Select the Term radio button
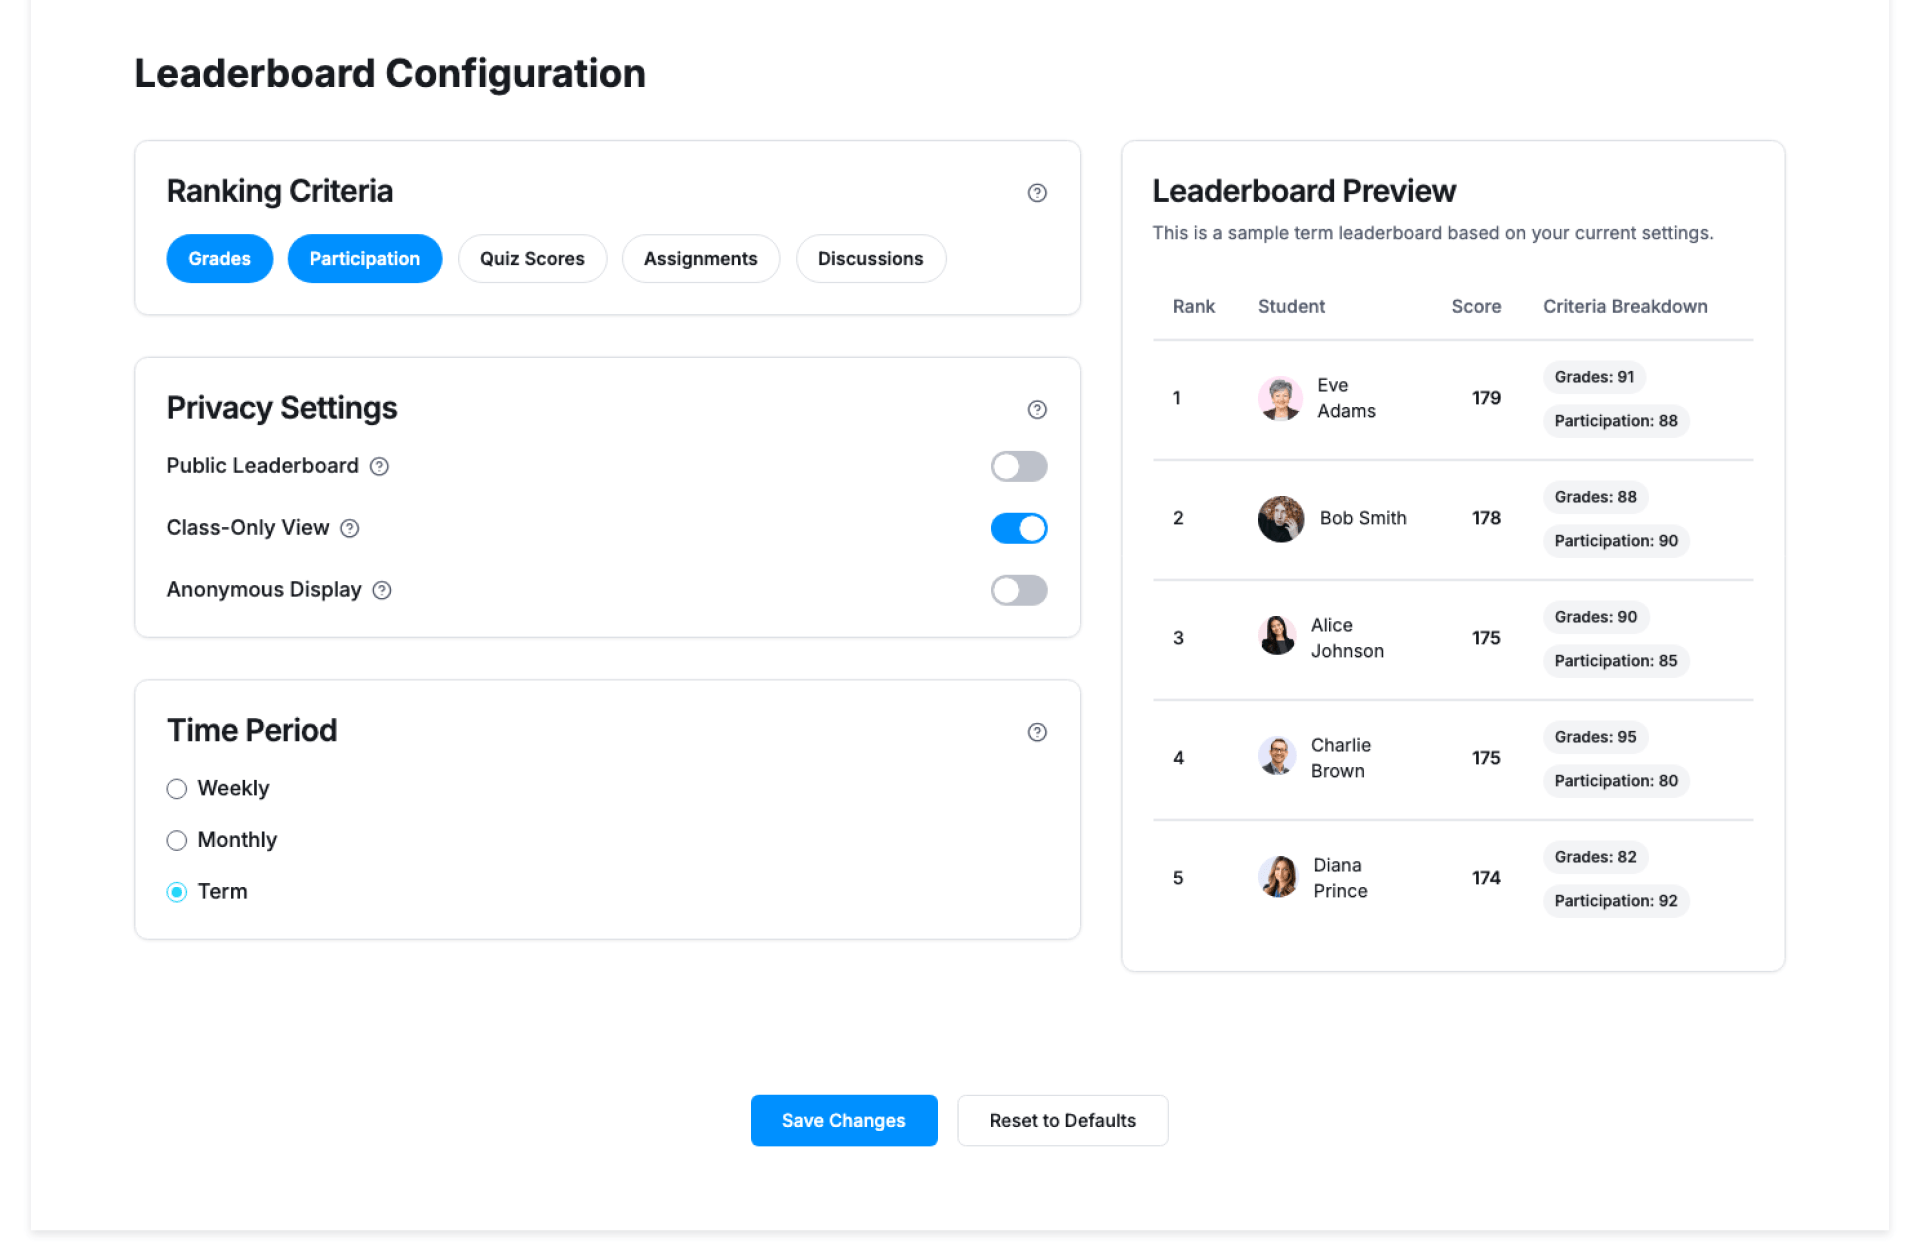This screenshot has height=1248, width=1920. [x=177, y=892]
